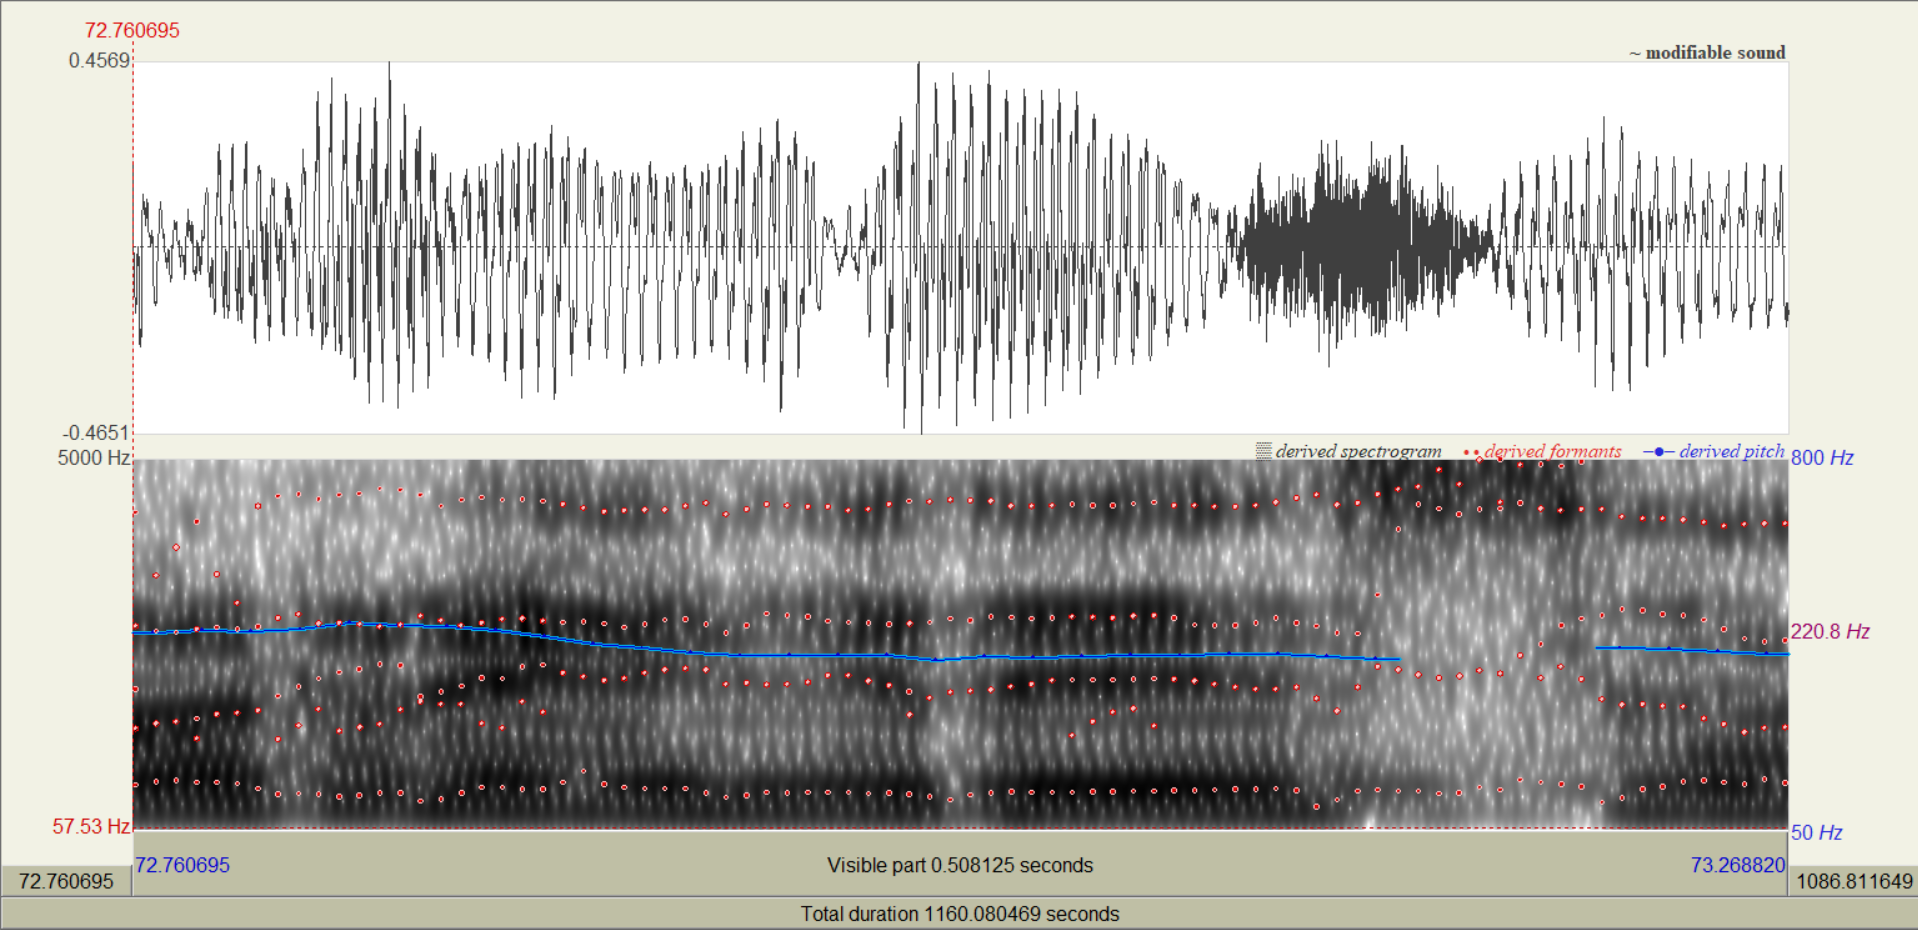Click the 800 Hz pitch ceiling label

[1822, 458]
